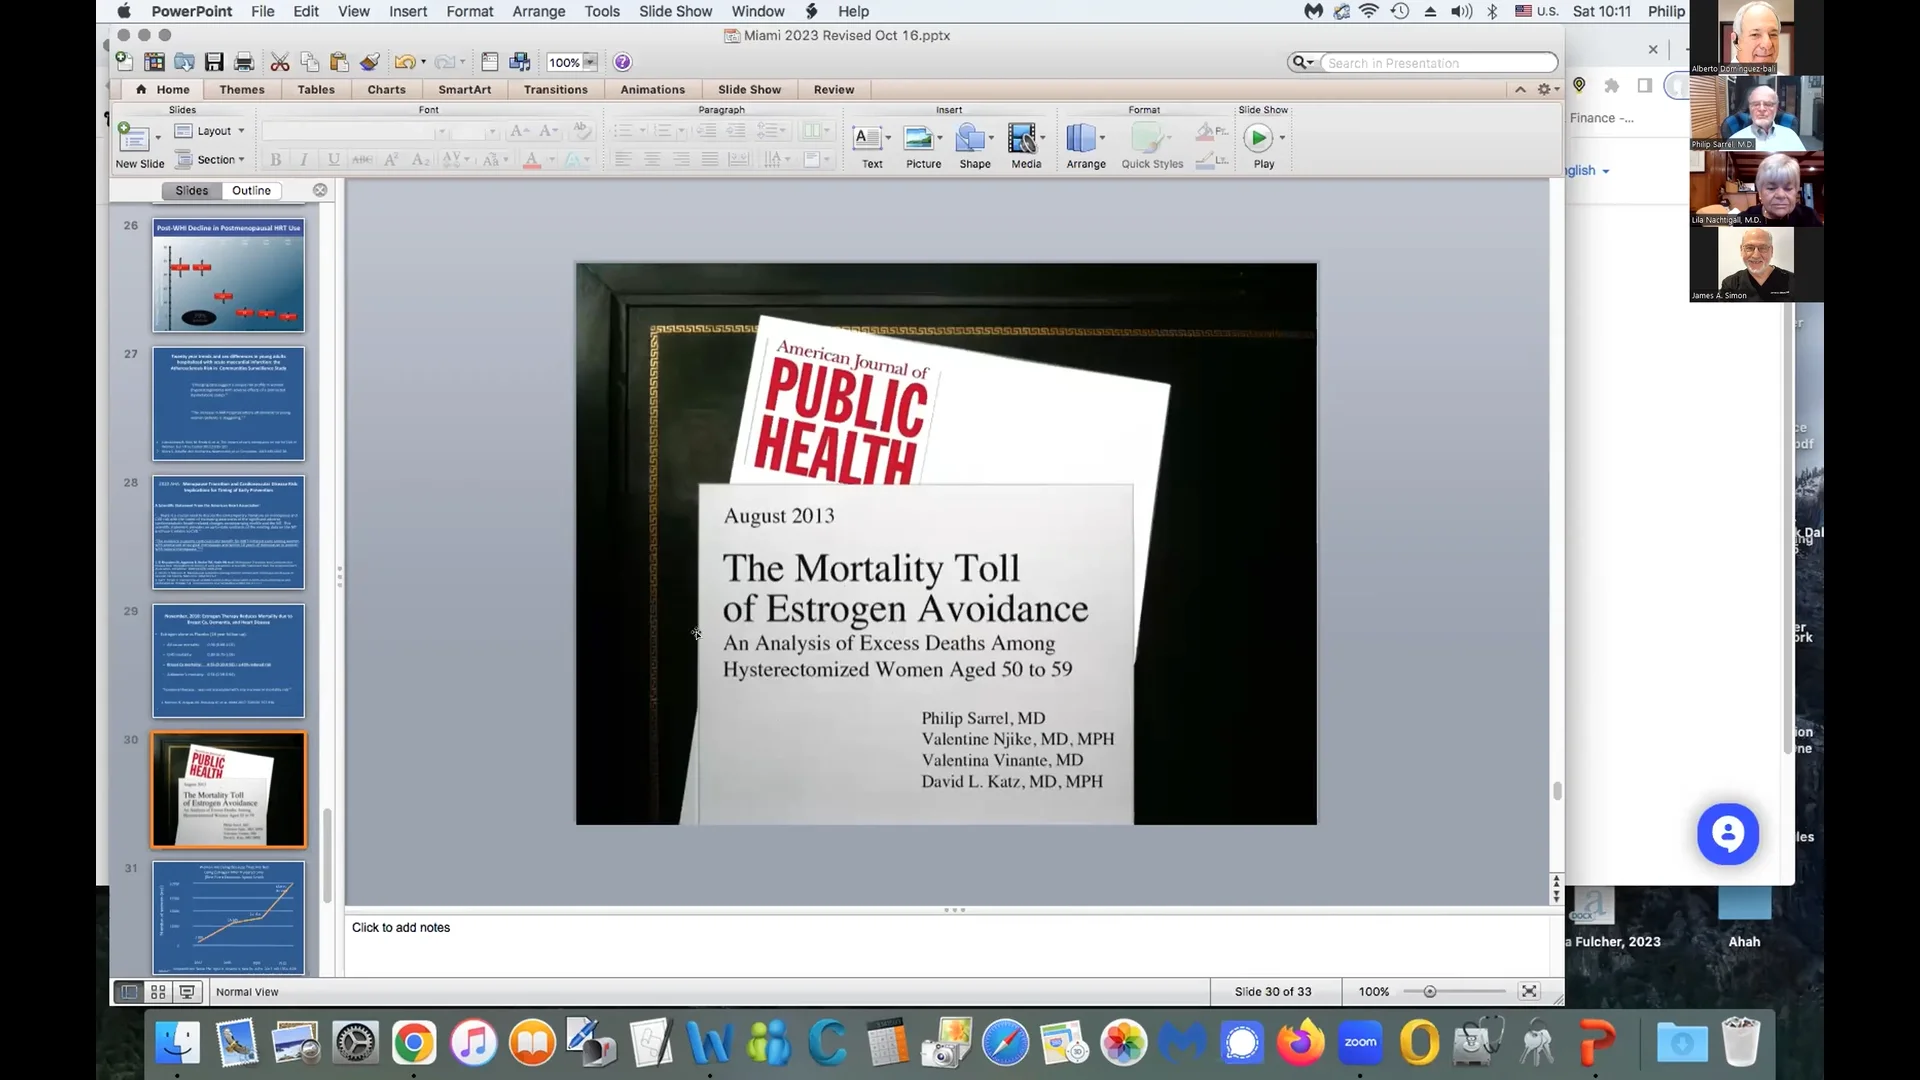
Task: Select the Format Painter brush icon
Action: [370, 62]
